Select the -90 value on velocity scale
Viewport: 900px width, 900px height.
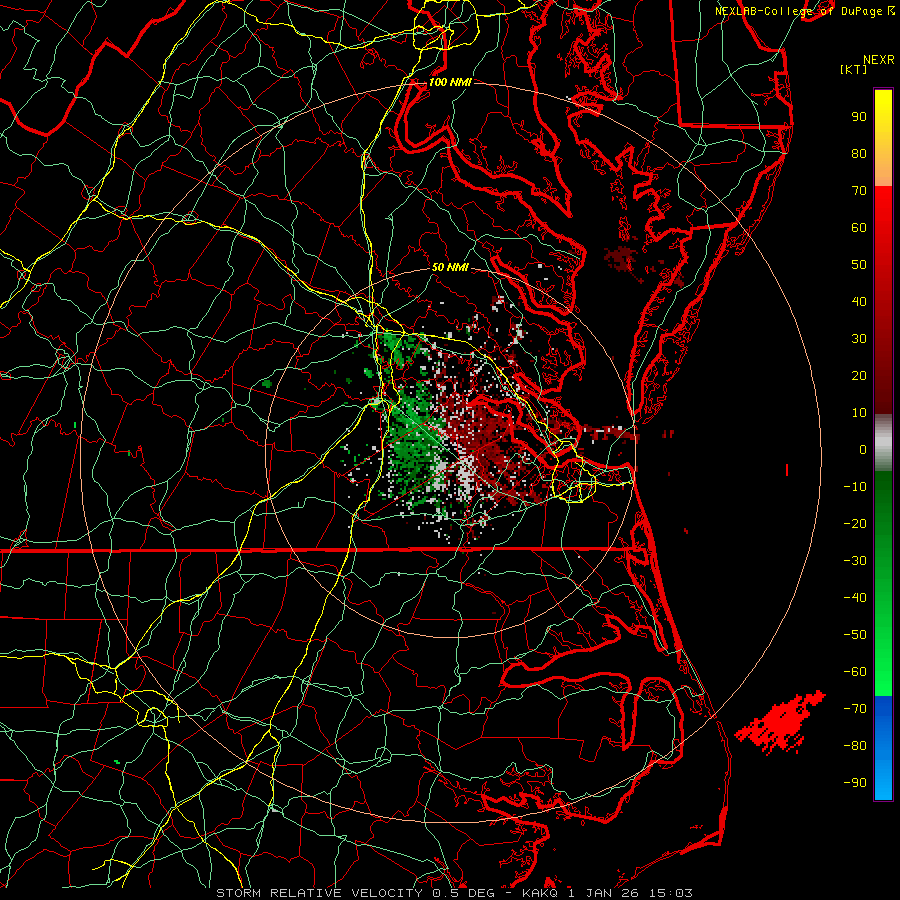tap(855, 783)
